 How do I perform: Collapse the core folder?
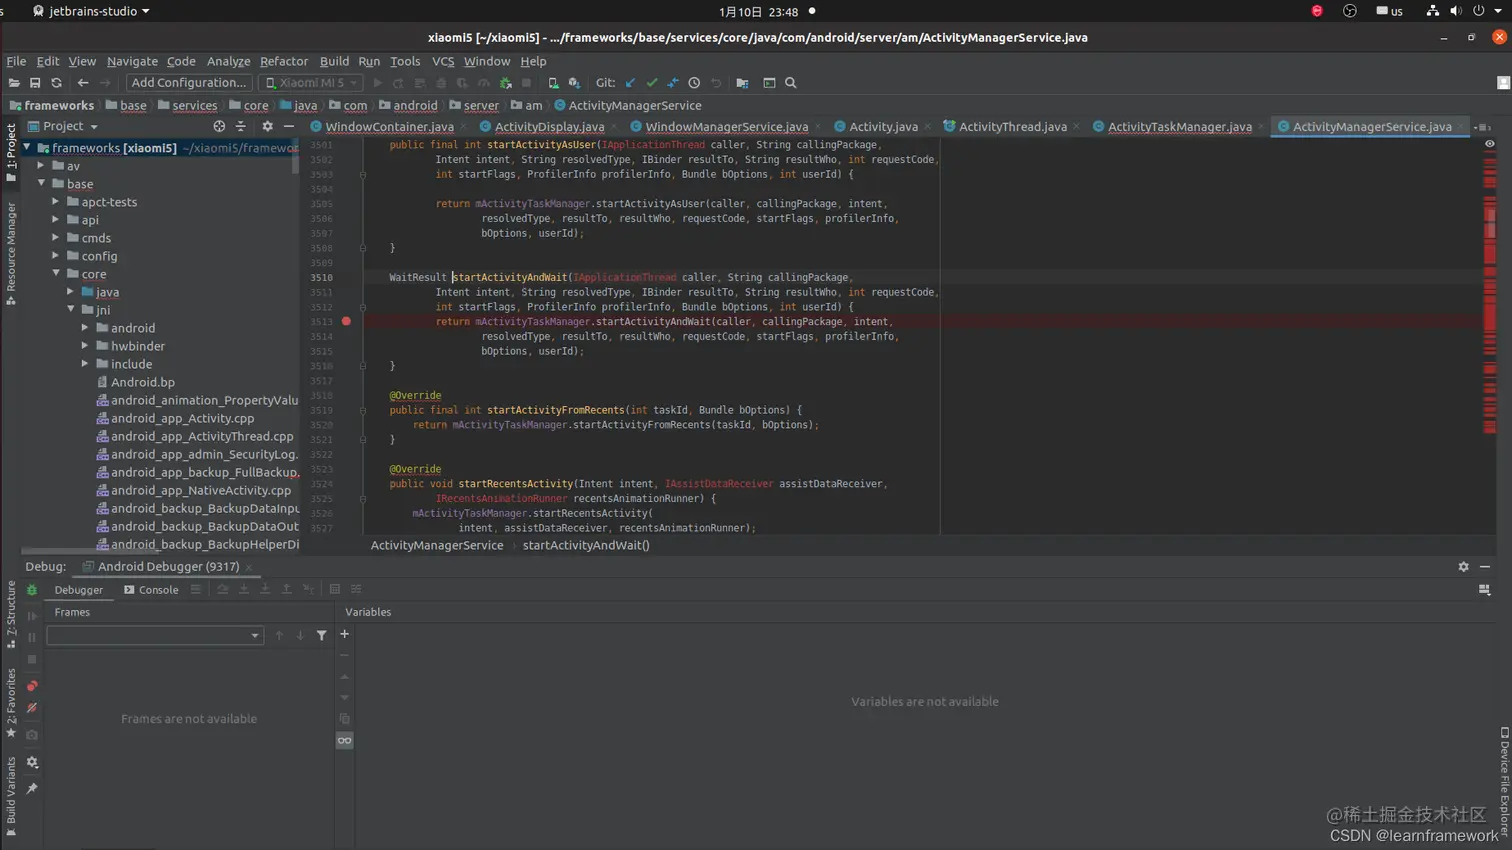(56, 274)
